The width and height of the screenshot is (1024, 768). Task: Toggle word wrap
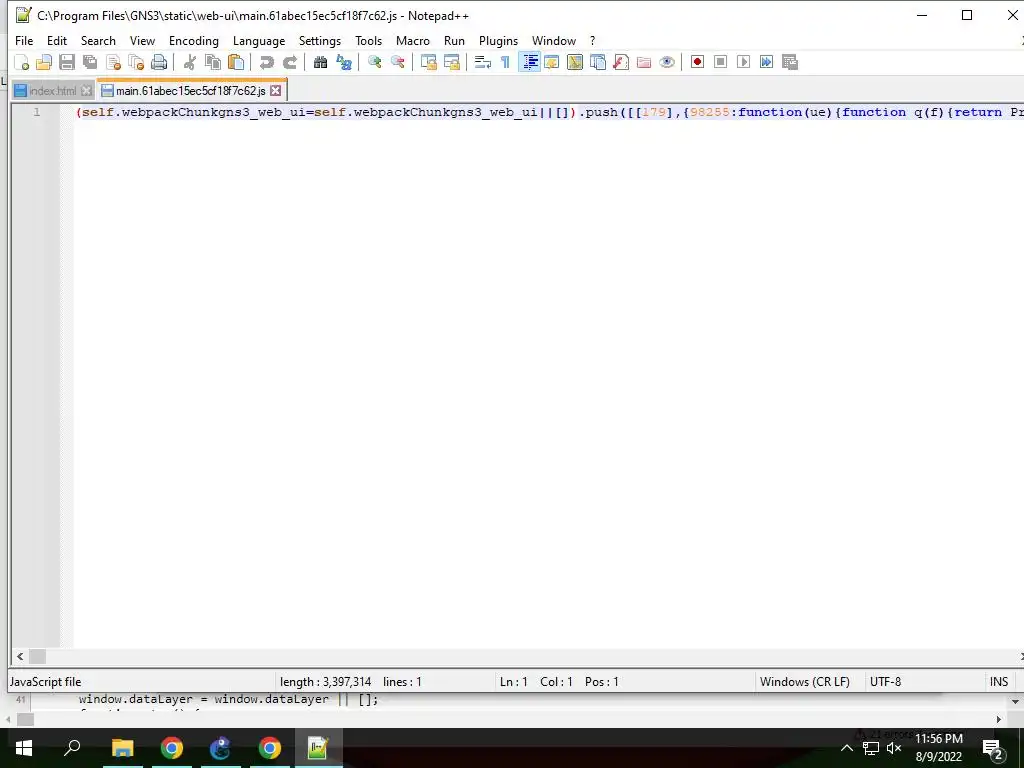click(x=483, y=62)
